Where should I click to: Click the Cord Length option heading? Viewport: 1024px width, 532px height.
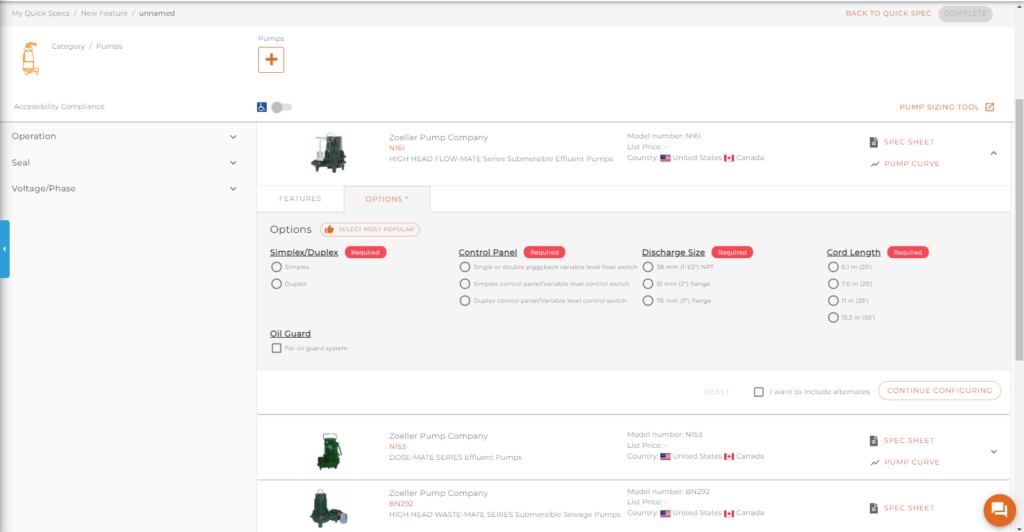coord(854,253)
